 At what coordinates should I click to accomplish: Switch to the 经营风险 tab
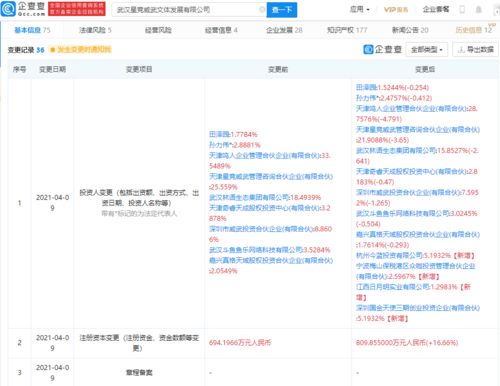click(158, 30)
